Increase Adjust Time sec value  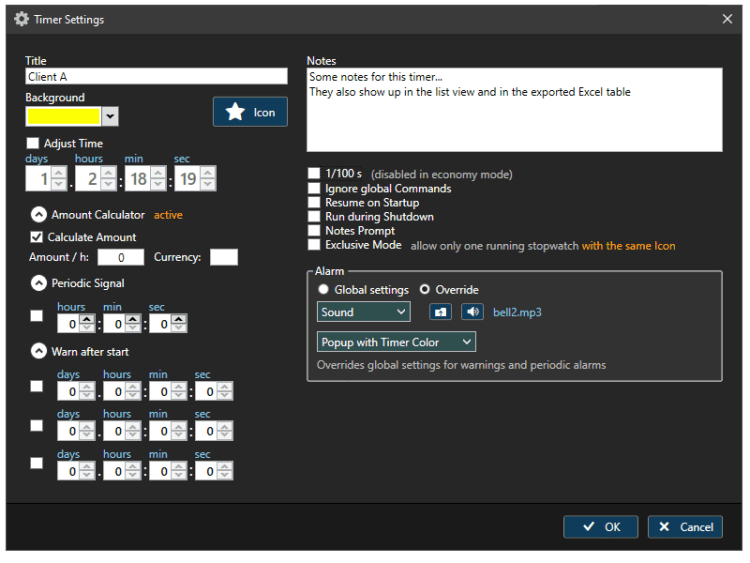pos(208,173)
